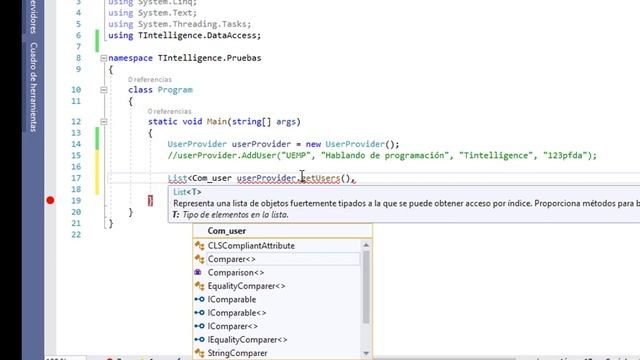
Task: Click 'using System.Threading.Tasks;' on line 5
Action: click(x=180, y=24)
